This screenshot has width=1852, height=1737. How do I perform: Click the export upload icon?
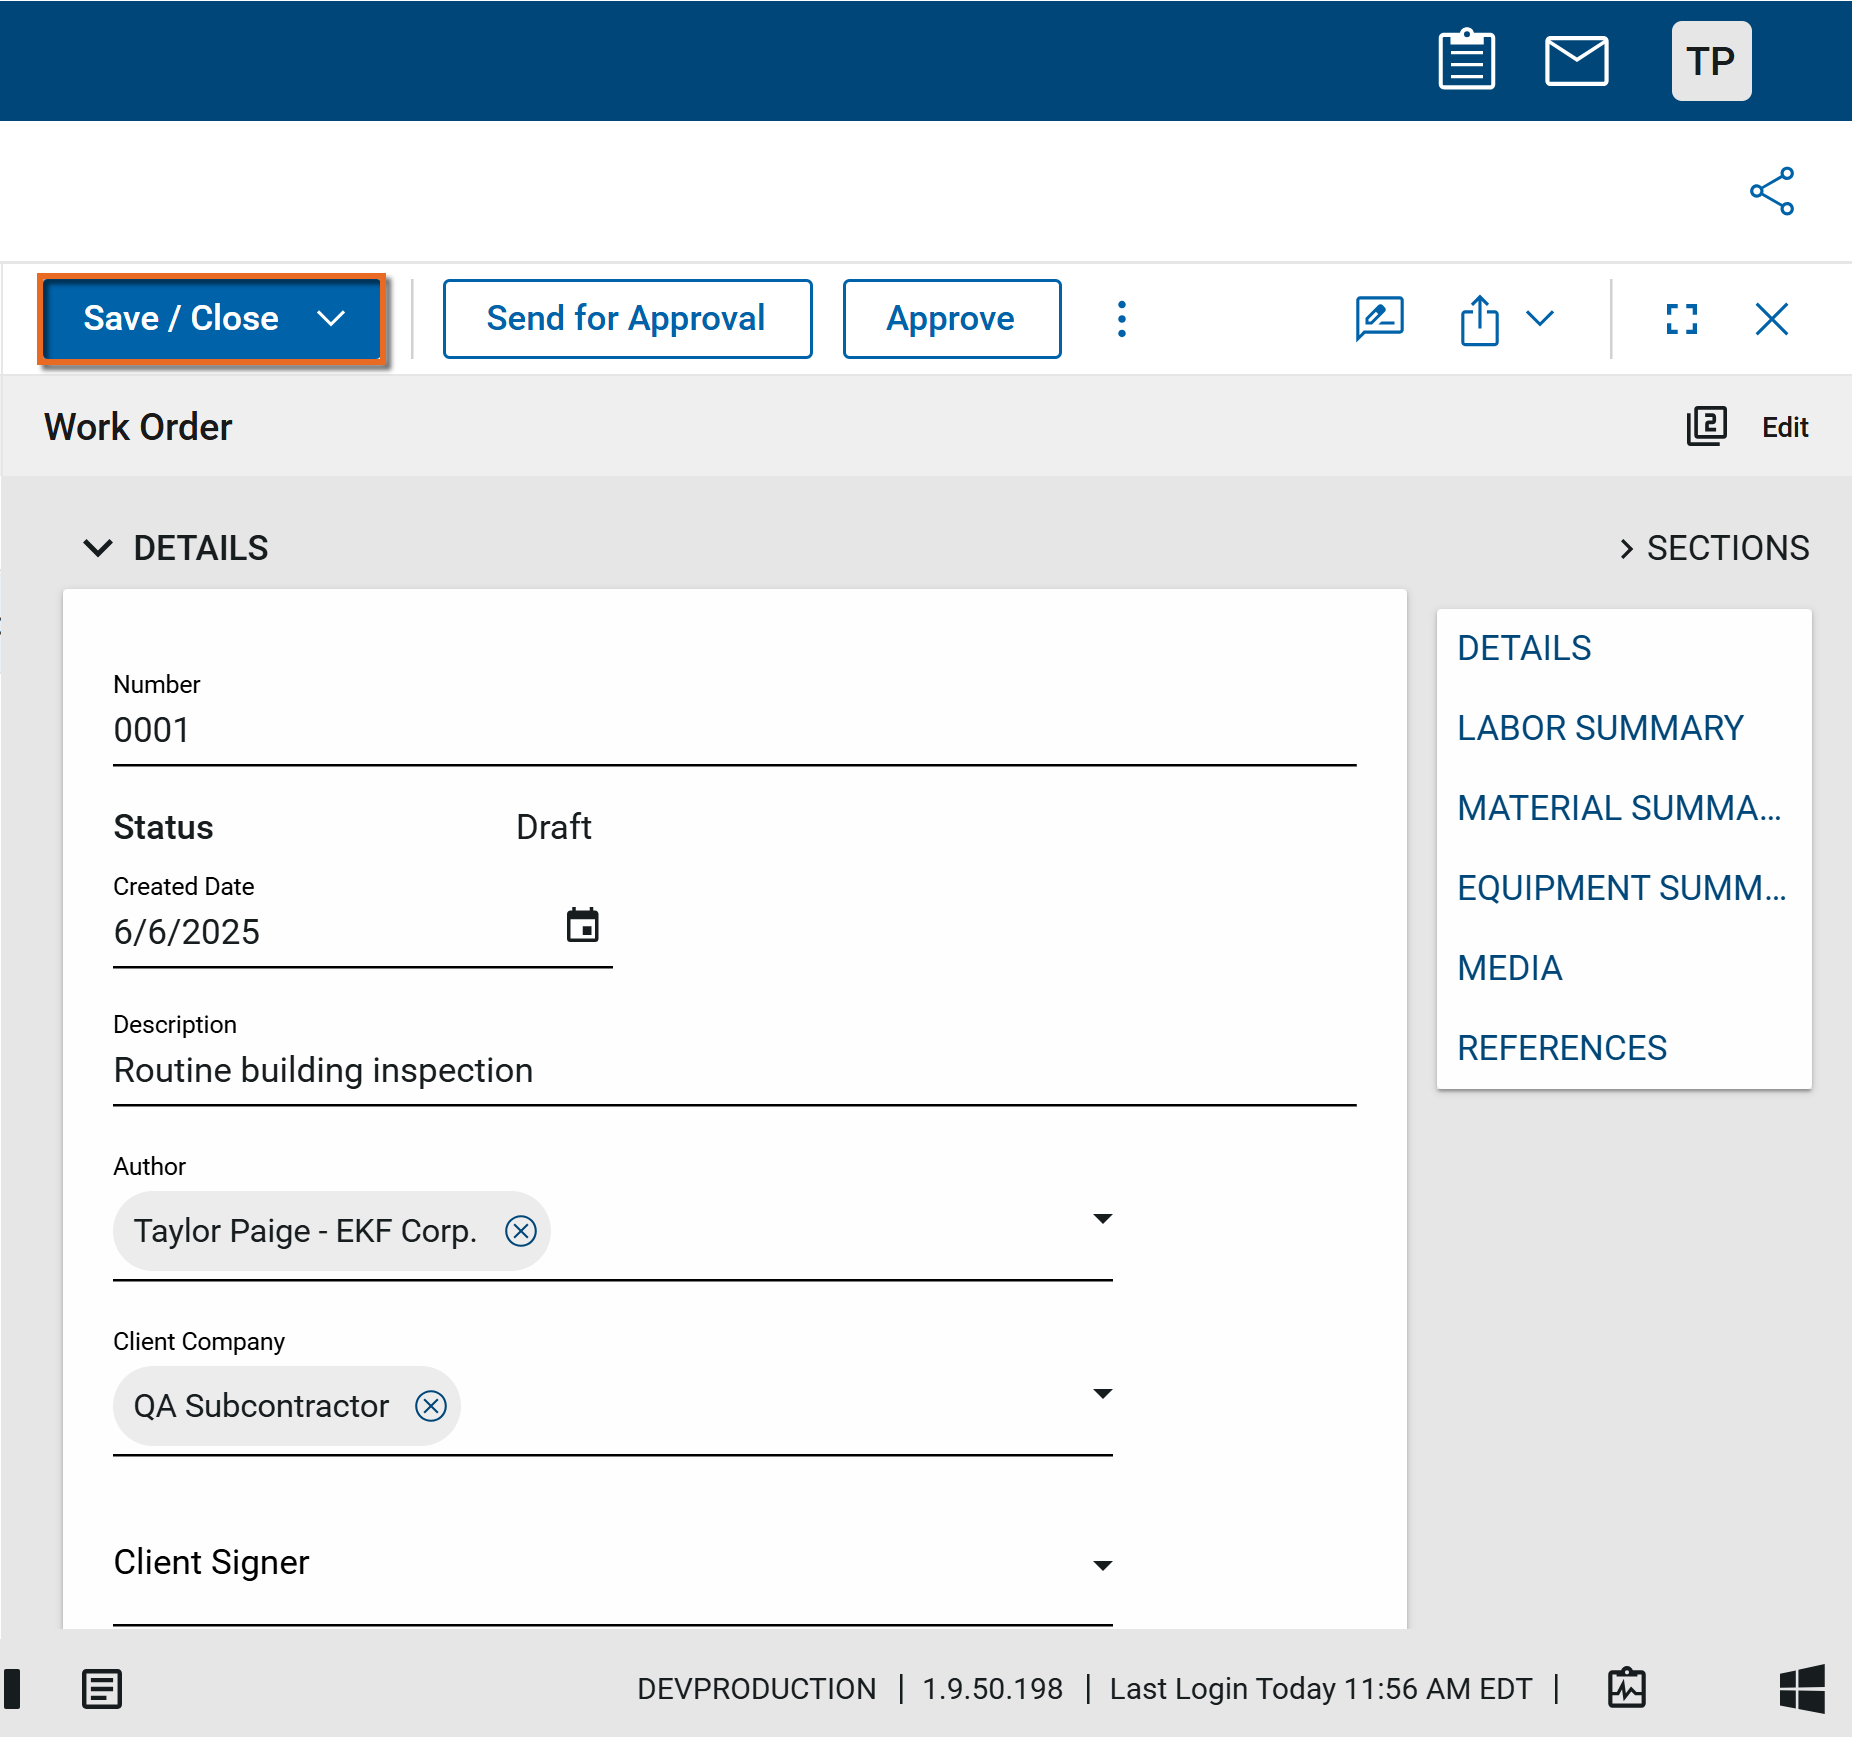coord(1479,320)
